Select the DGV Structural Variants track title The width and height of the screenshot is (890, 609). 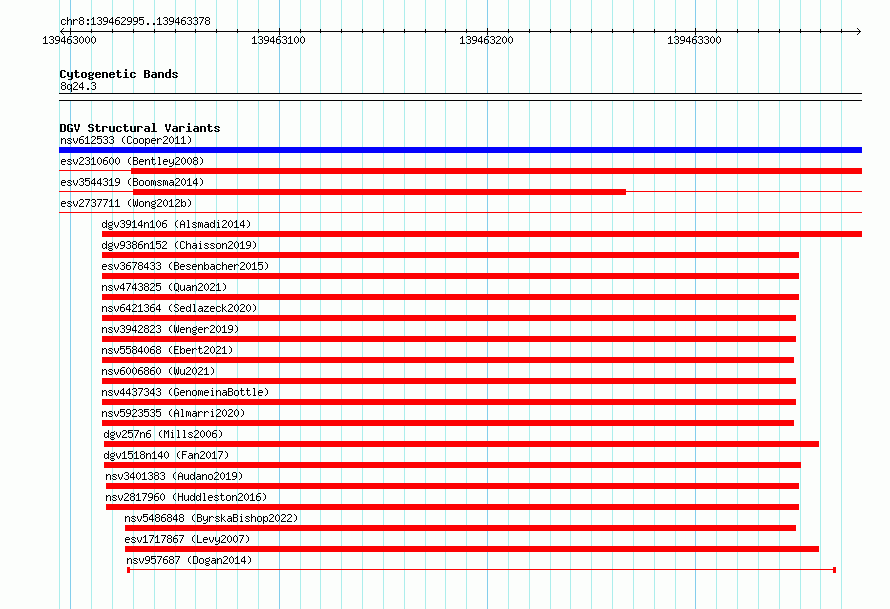coord(140,128)
